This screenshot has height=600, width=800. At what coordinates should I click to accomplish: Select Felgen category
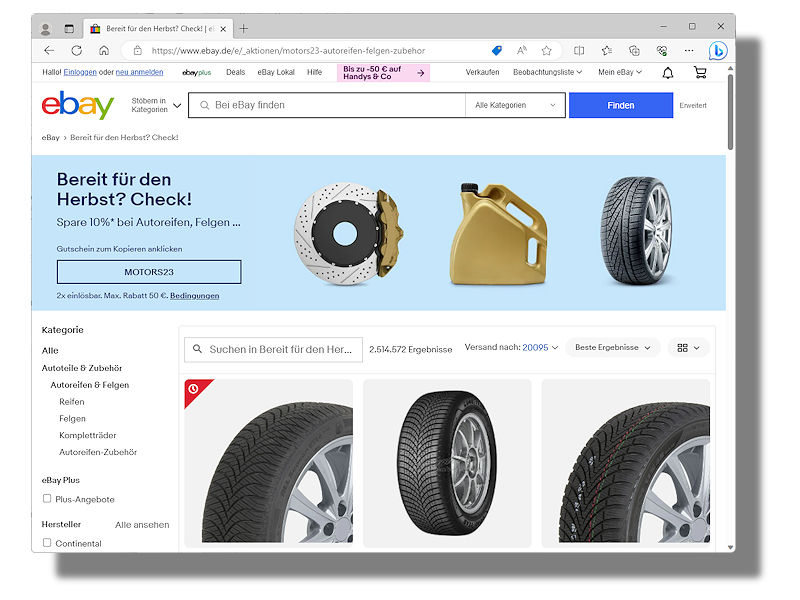(x=72, y=418)
